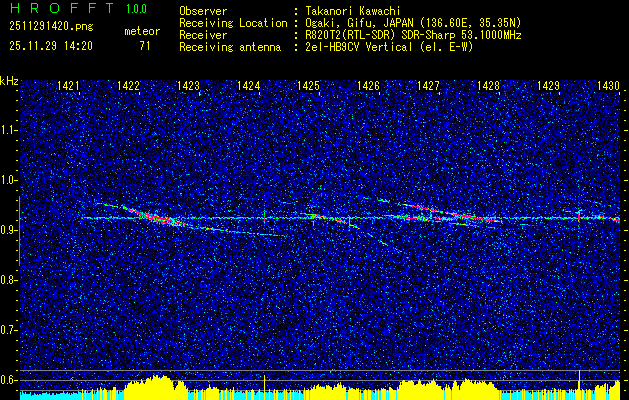
Task: Click the 1426 time marker
Action: point(369,85)
